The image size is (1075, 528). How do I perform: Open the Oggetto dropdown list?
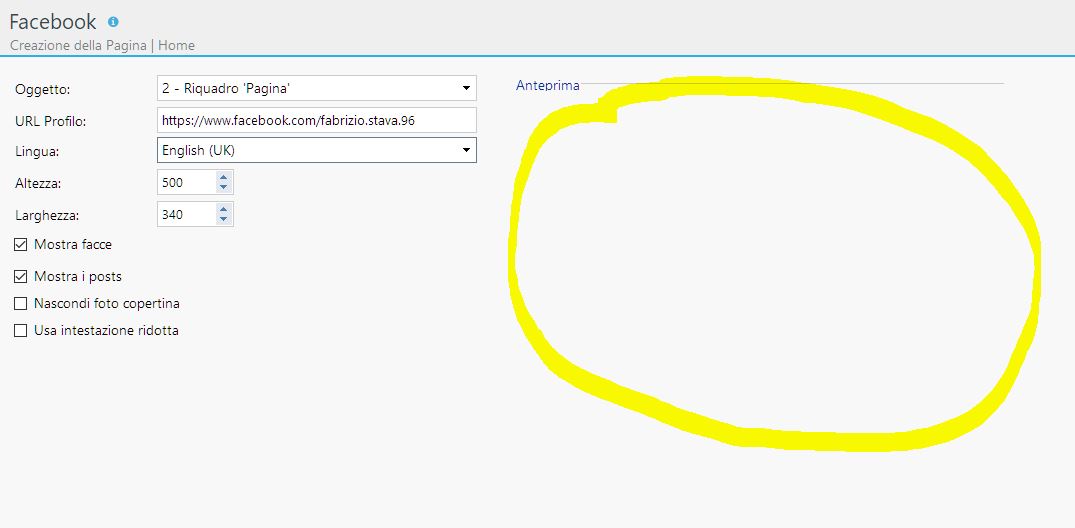coord(317,88)
